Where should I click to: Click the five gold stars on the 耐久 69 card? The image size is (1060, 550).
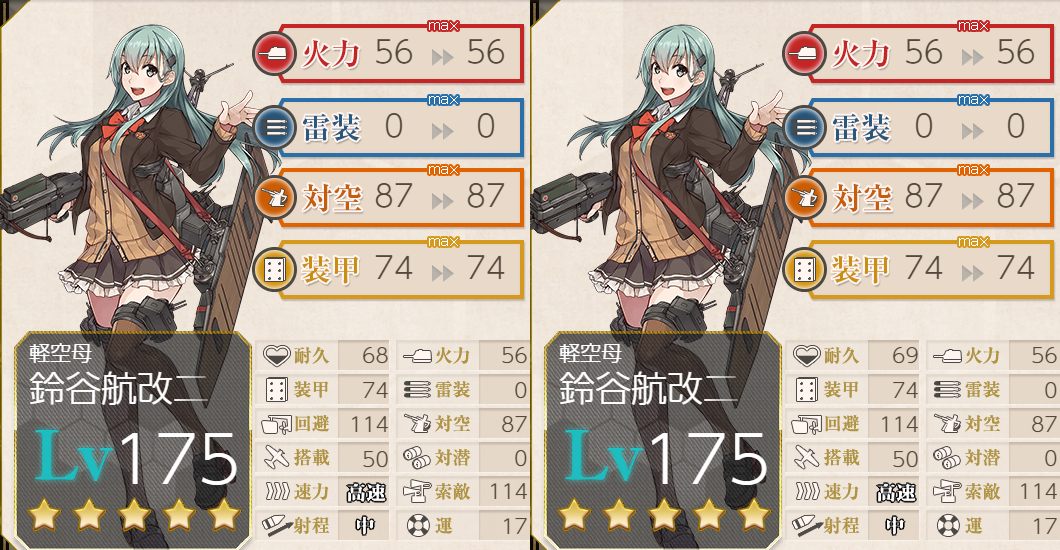pos(664,515)
